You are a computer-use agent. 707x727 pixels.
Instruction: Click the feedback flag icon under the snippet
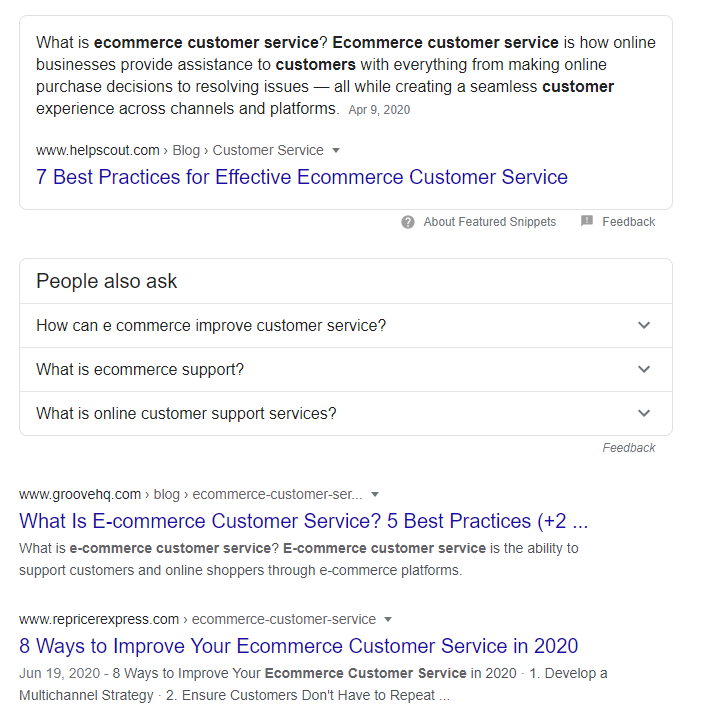(x=586, y=221)
